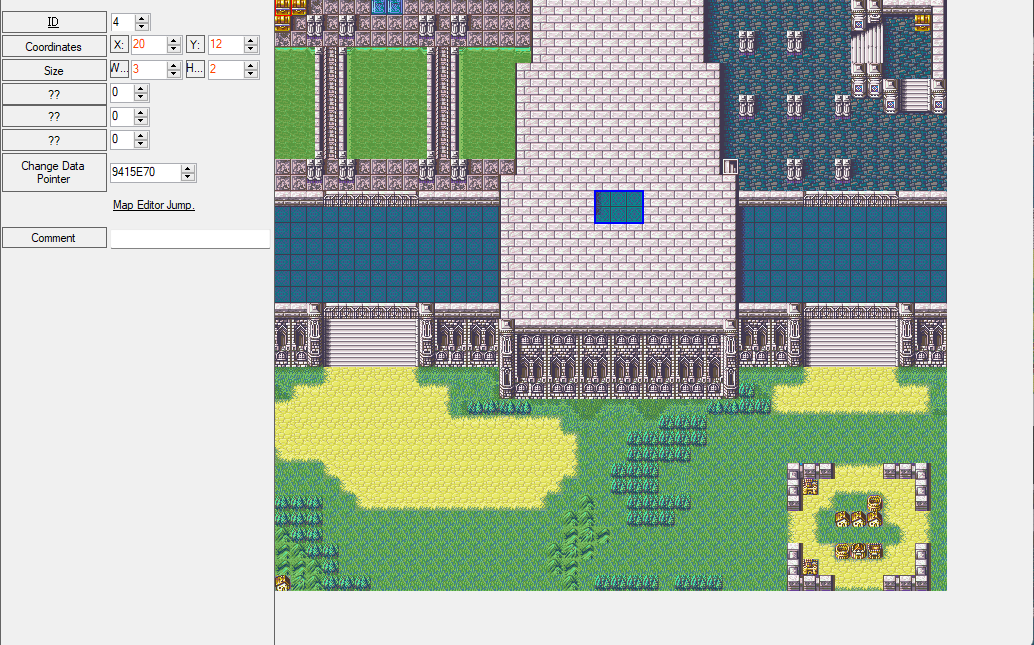
Task: Click the Size label button
Action: 54,71
